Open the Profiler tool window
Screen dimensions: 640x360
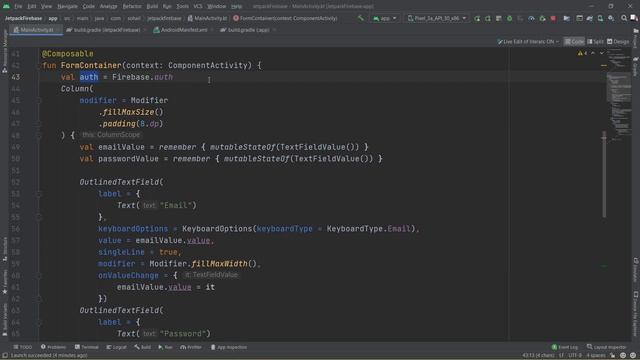191,347
